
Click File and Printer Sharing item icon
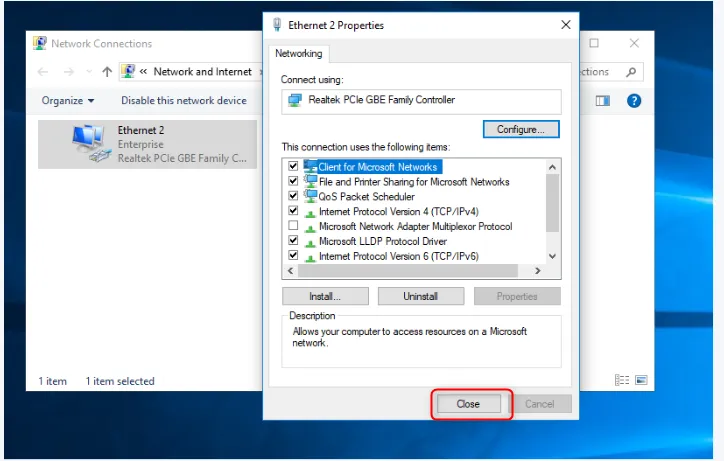[310, 181]
